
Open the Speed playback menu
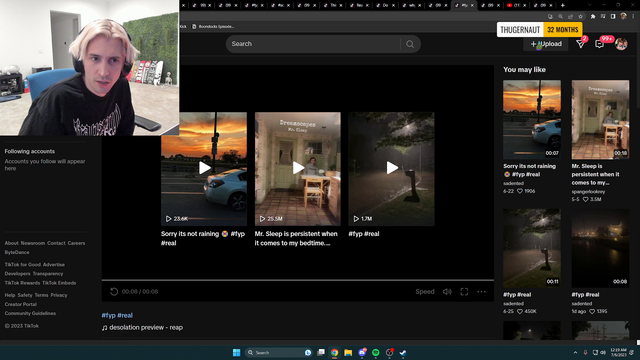point(425,291)
